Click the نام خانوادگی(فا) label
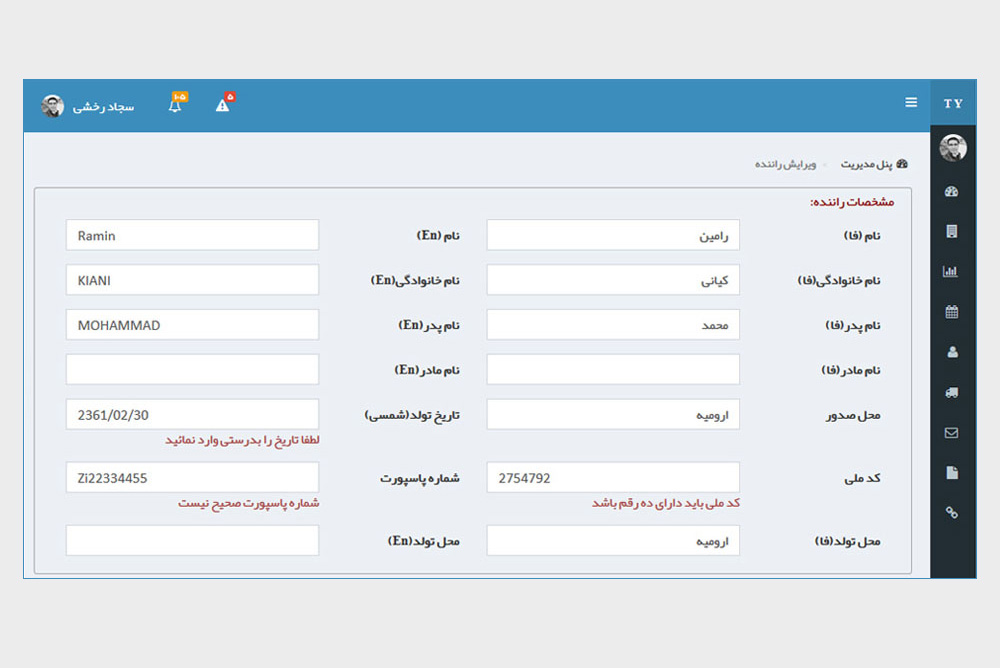This screenshot has height=668, width=1000. tap(839, 281)
